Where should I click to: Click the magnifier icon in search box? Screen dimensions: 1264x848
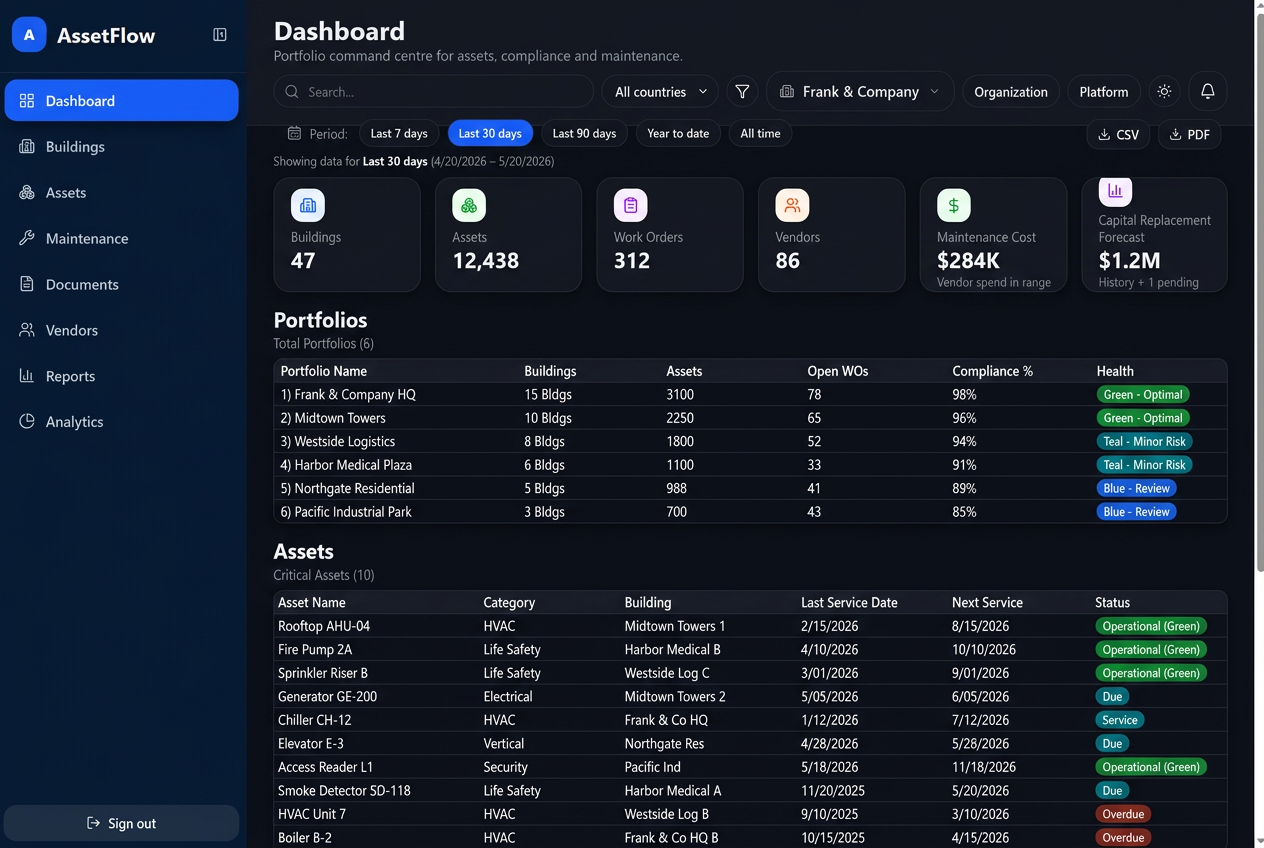(292, 92)
